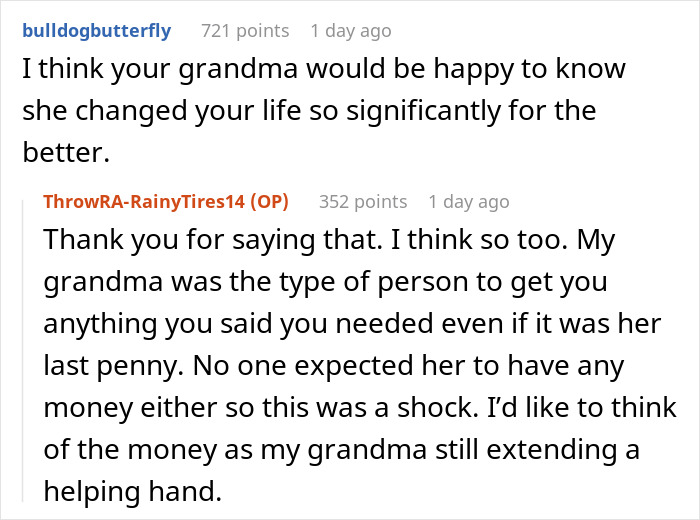Image resolution: width=700 pixels, height=520 pixels.
Task: Click the line 'of the money as my grandma'
Action: tap(342, 450)
